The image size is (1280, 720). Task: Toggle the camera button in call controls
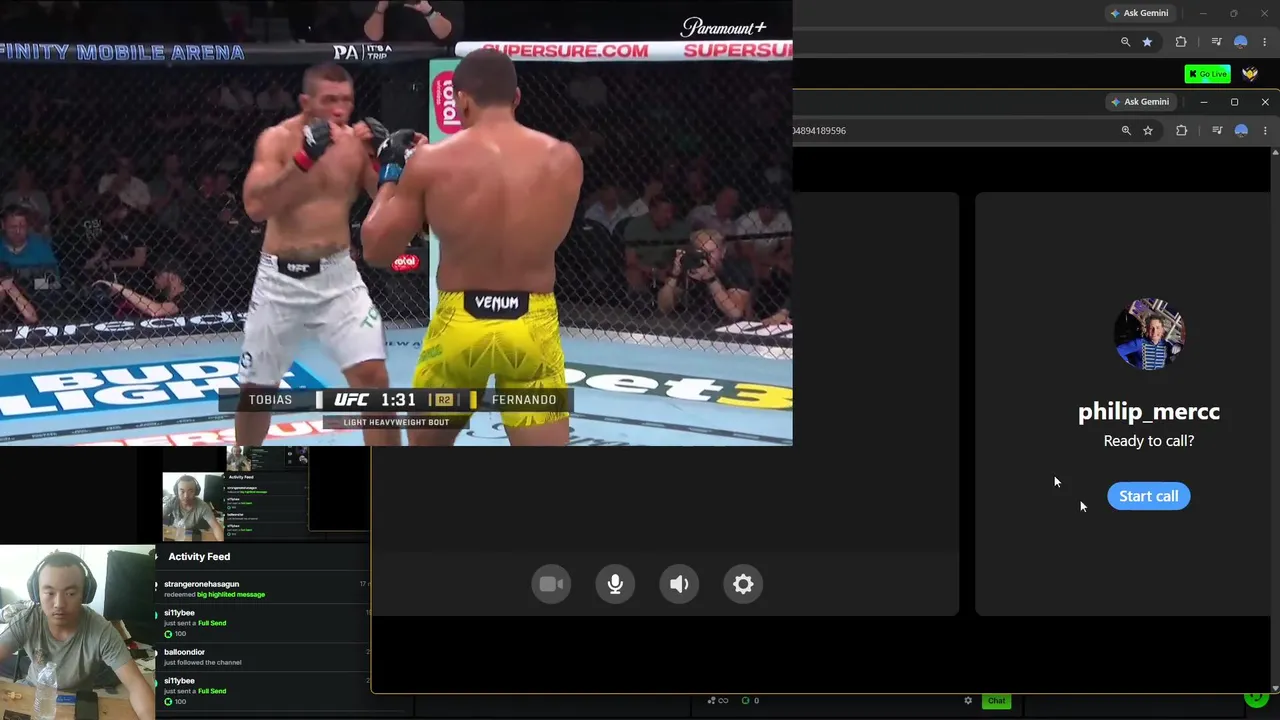pyautogui.click(x=551, y=584)
